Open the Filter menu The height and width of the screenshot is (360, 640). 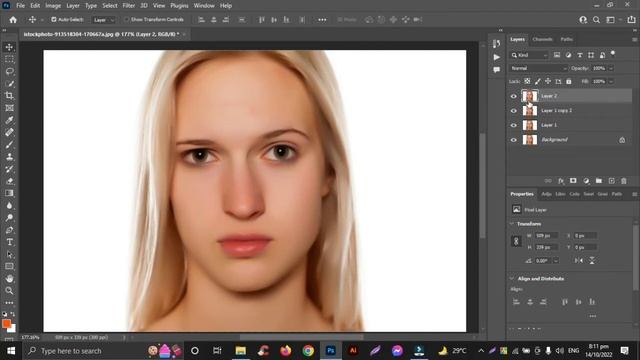tap(129, 6)
